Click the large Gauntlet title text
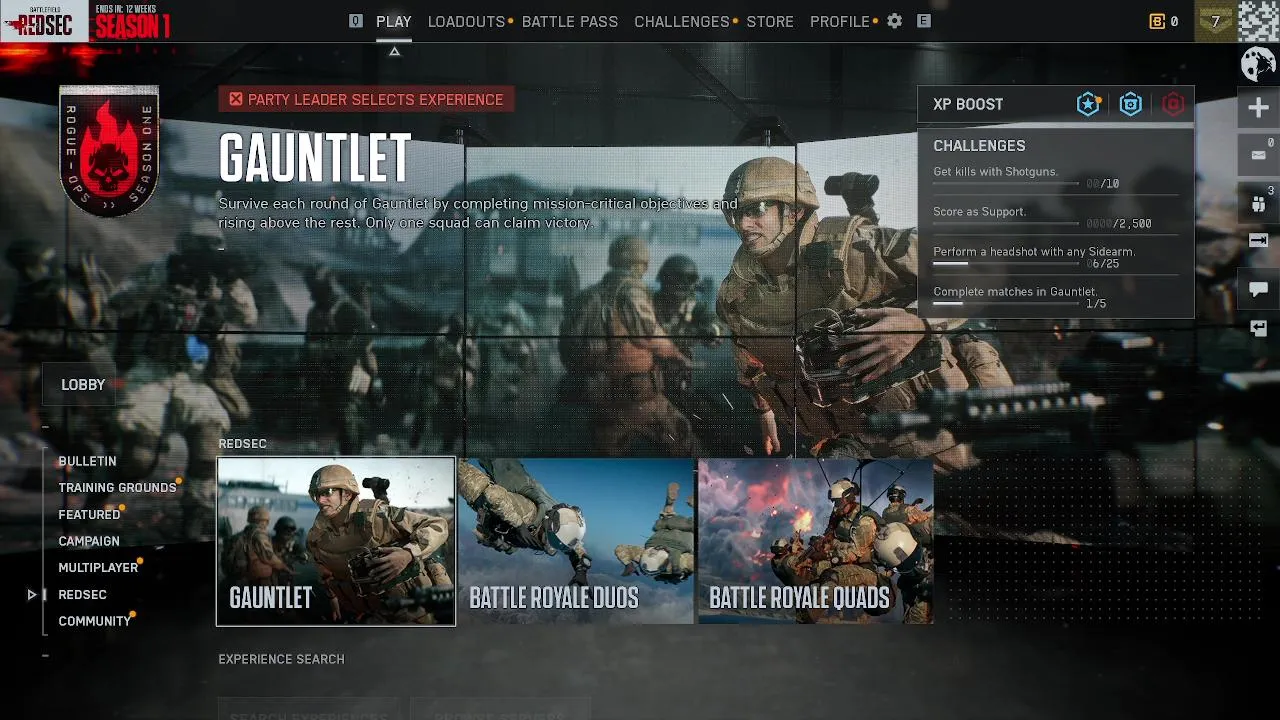 coord(315,158)
